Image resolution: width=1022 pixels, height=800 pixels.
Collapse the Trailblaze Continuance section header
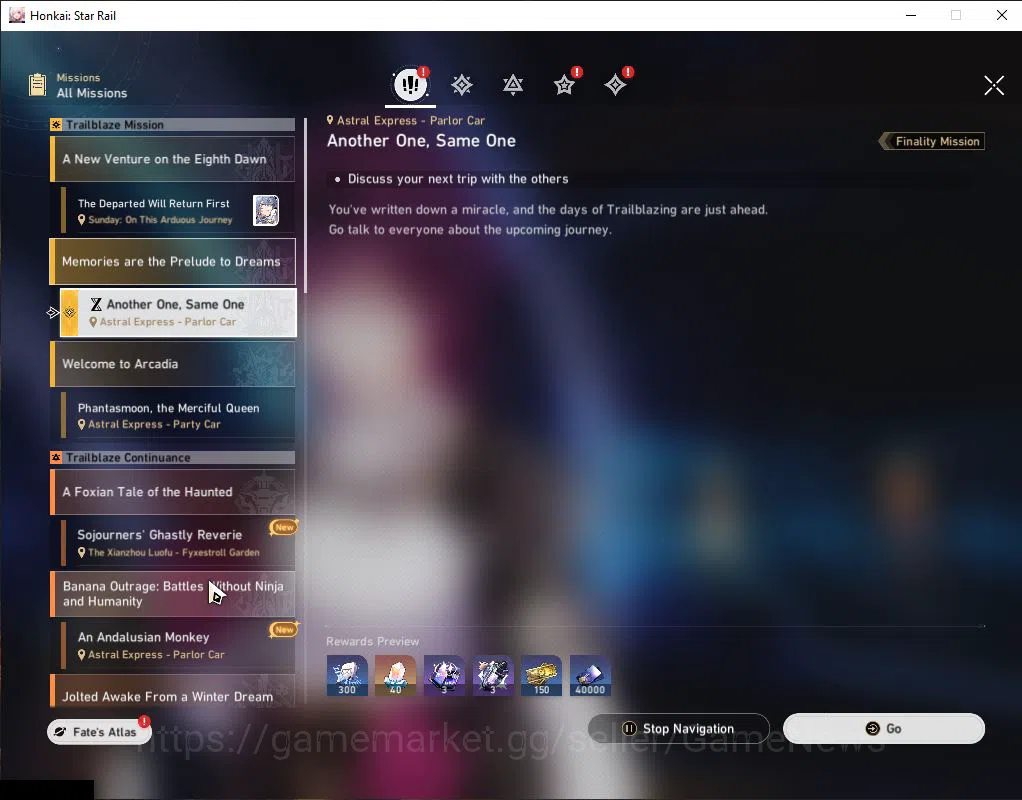click(x=173, y=458)
